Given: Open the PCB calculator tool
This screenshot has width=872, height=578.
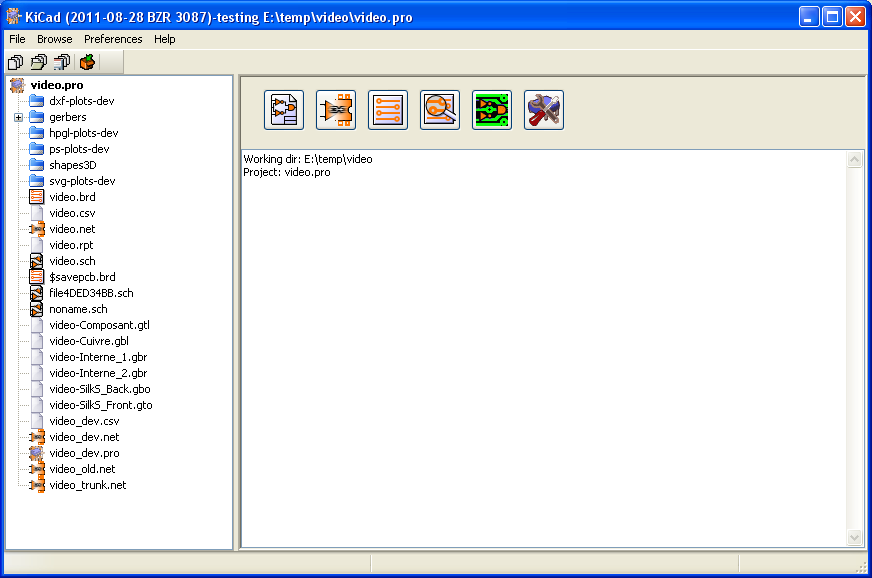Looking at the screenshot, I should [x=544, y=110].
